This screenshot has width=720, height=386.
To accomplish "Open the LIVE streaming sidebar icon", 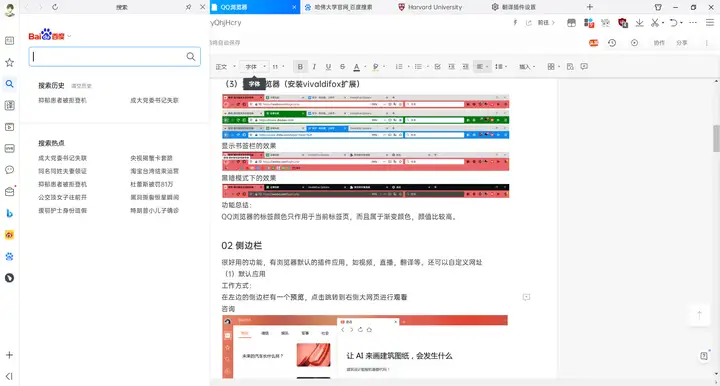I will (x=9, y=149).
